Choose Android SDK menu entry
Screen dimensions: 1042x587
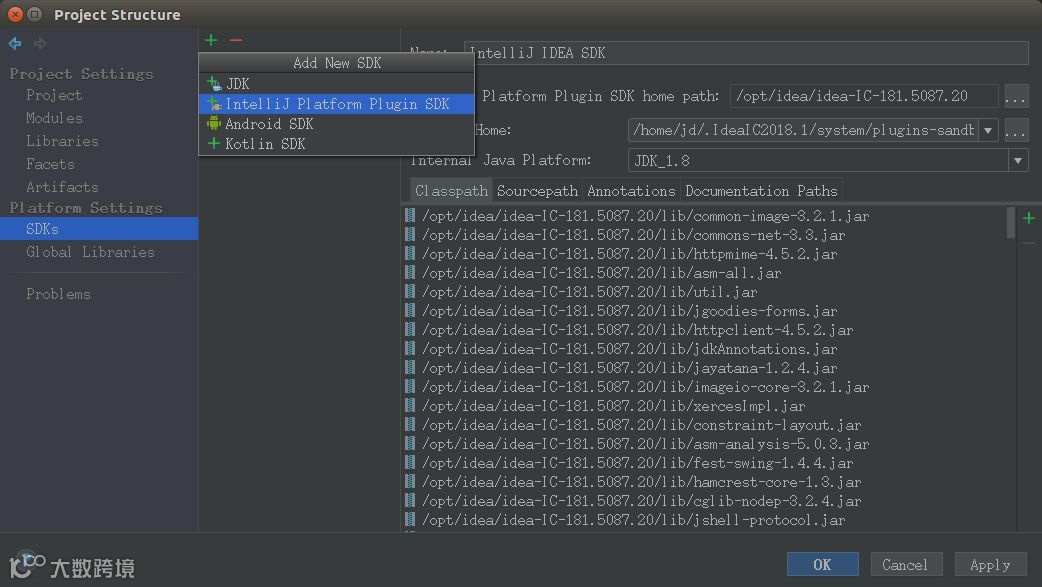336,124
